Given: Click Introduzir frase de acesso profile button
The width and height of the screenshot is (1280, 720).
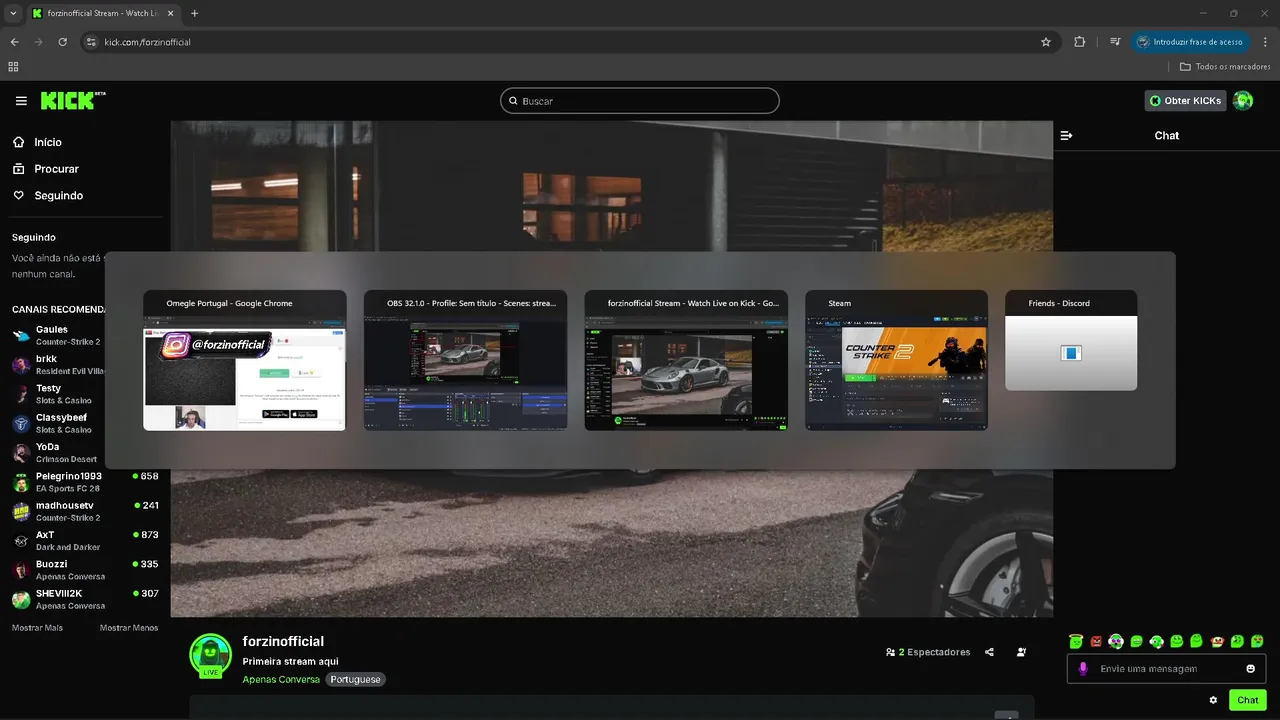Looking at the screenshot, I should (x=1190, y=42).
